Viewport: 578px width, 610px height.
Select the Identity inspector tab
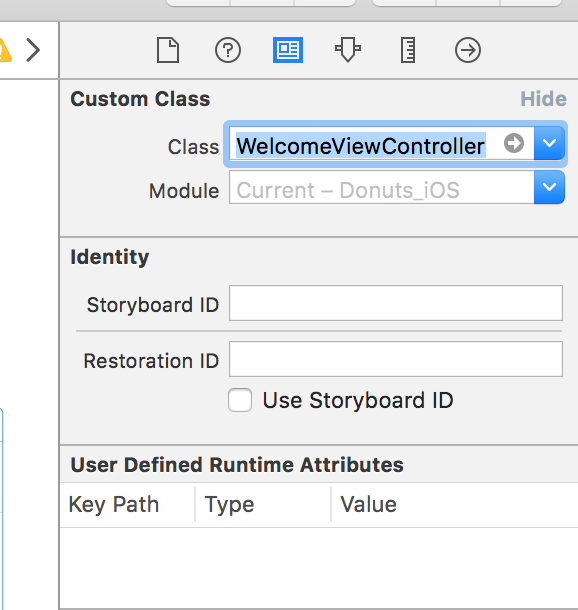pyautogui.click(x=288, y=50)
